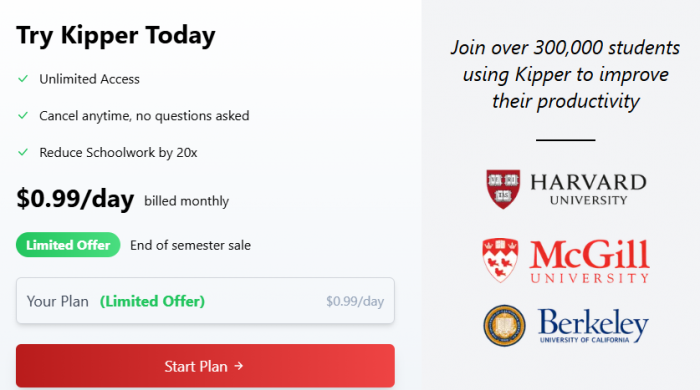Click the McGill UNIVERSITY red wordmark
This screenshot has width=700, height=390.
click(x=589, y=261)
